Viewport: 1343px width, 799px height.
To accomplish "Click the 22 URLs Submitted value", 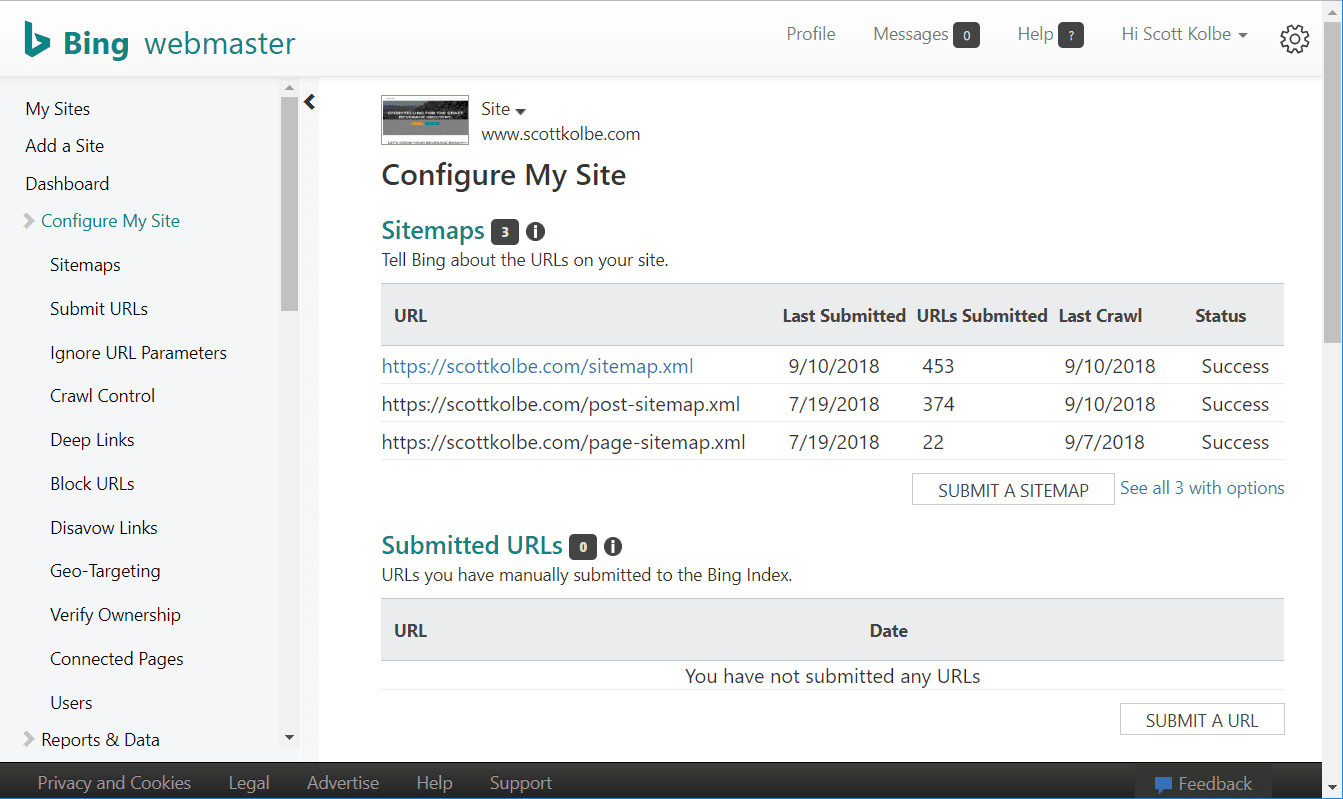I will (x=933, y=442).
